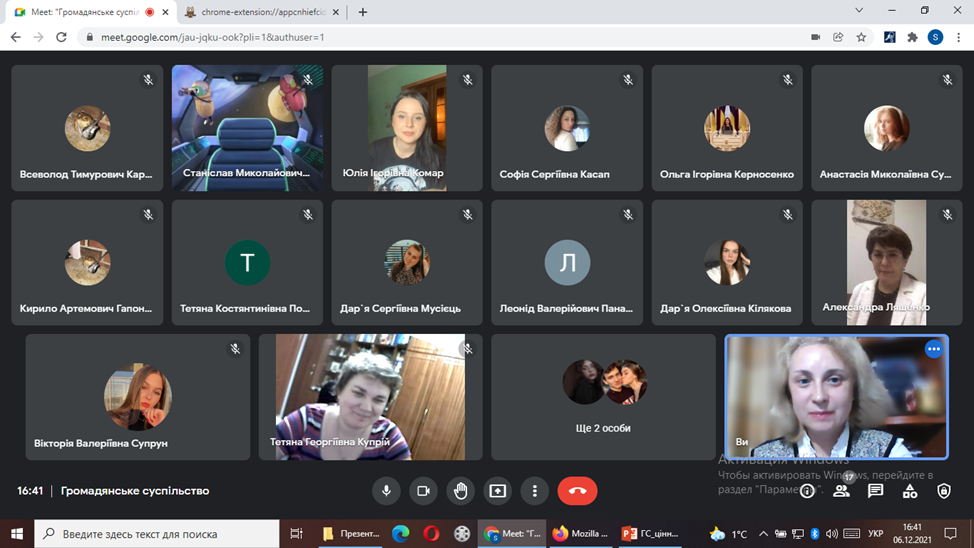Click the Mozilla Firefox taskbar button

(x=580, y=534)
